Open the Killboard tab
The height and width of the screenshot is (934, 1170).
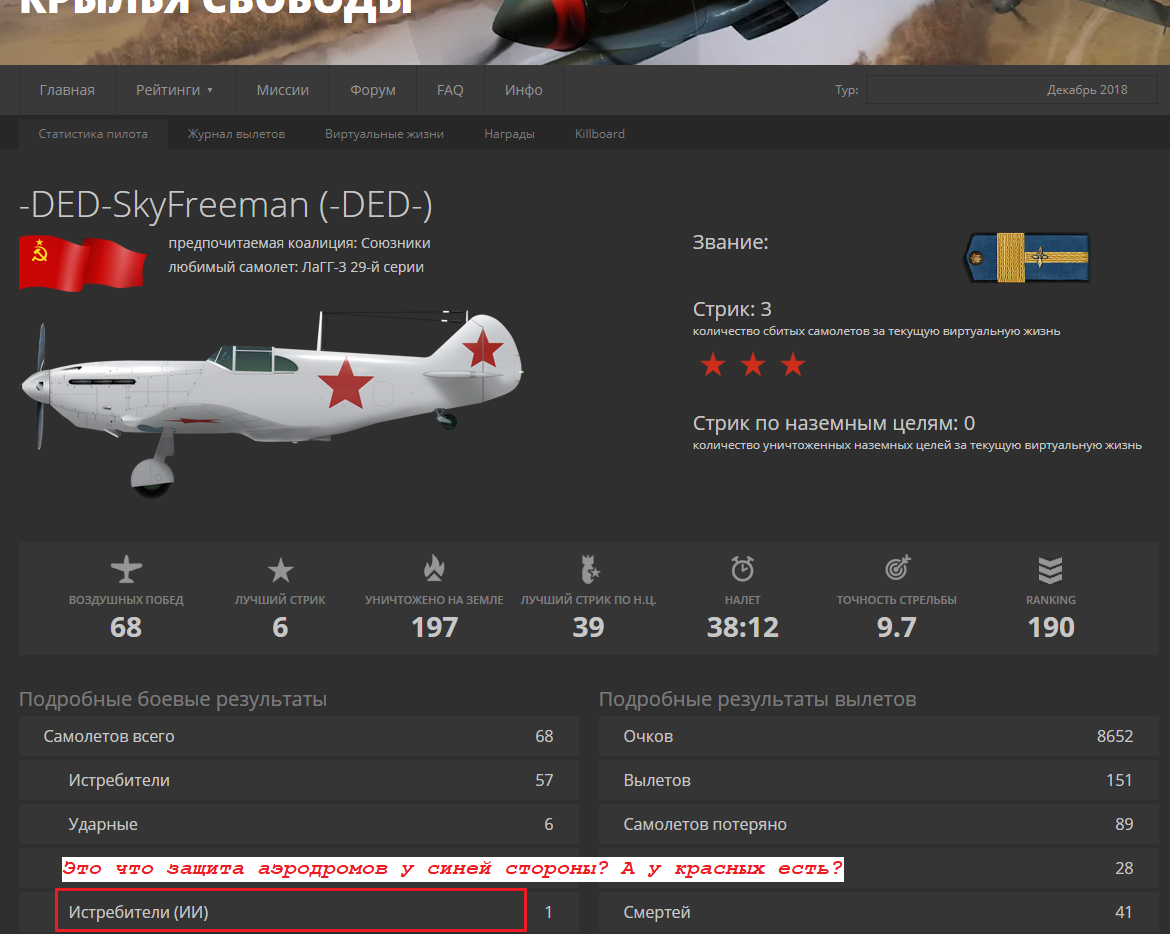coord(600,134)
